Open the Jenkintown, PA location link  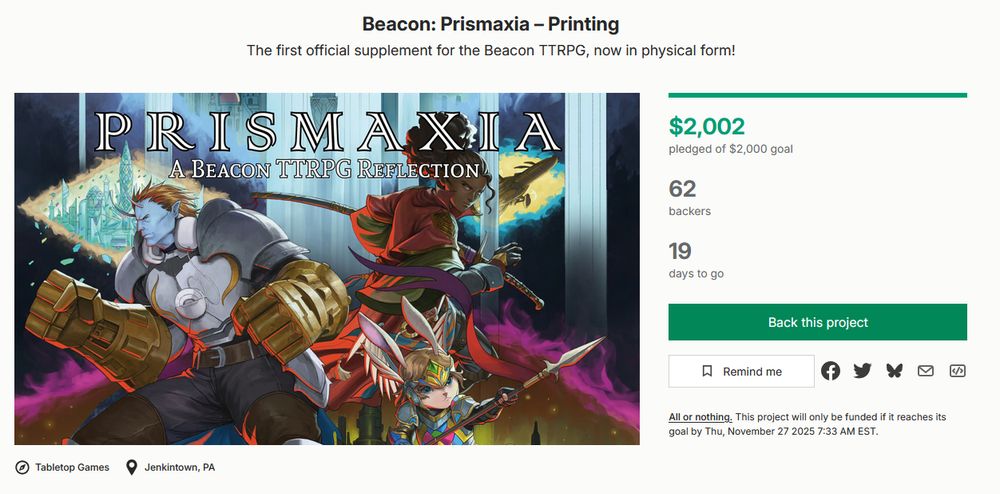tap(180, 468)
